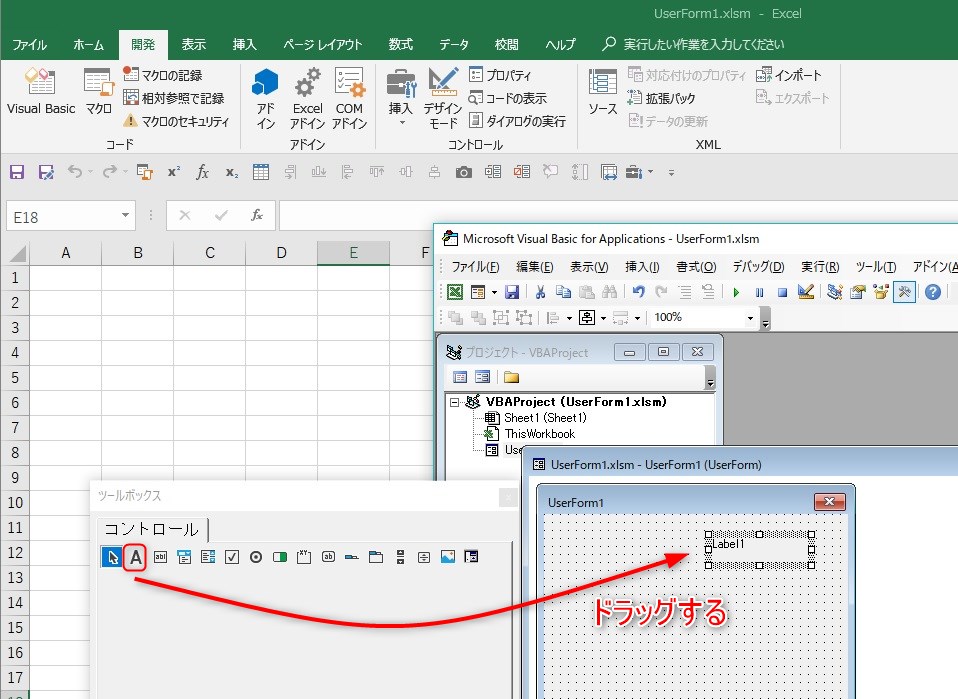The height and width of the screenshot is (699, 958).
Task: Toggle Design Mode in the VBA toolbar
Action: pos(806,292)
